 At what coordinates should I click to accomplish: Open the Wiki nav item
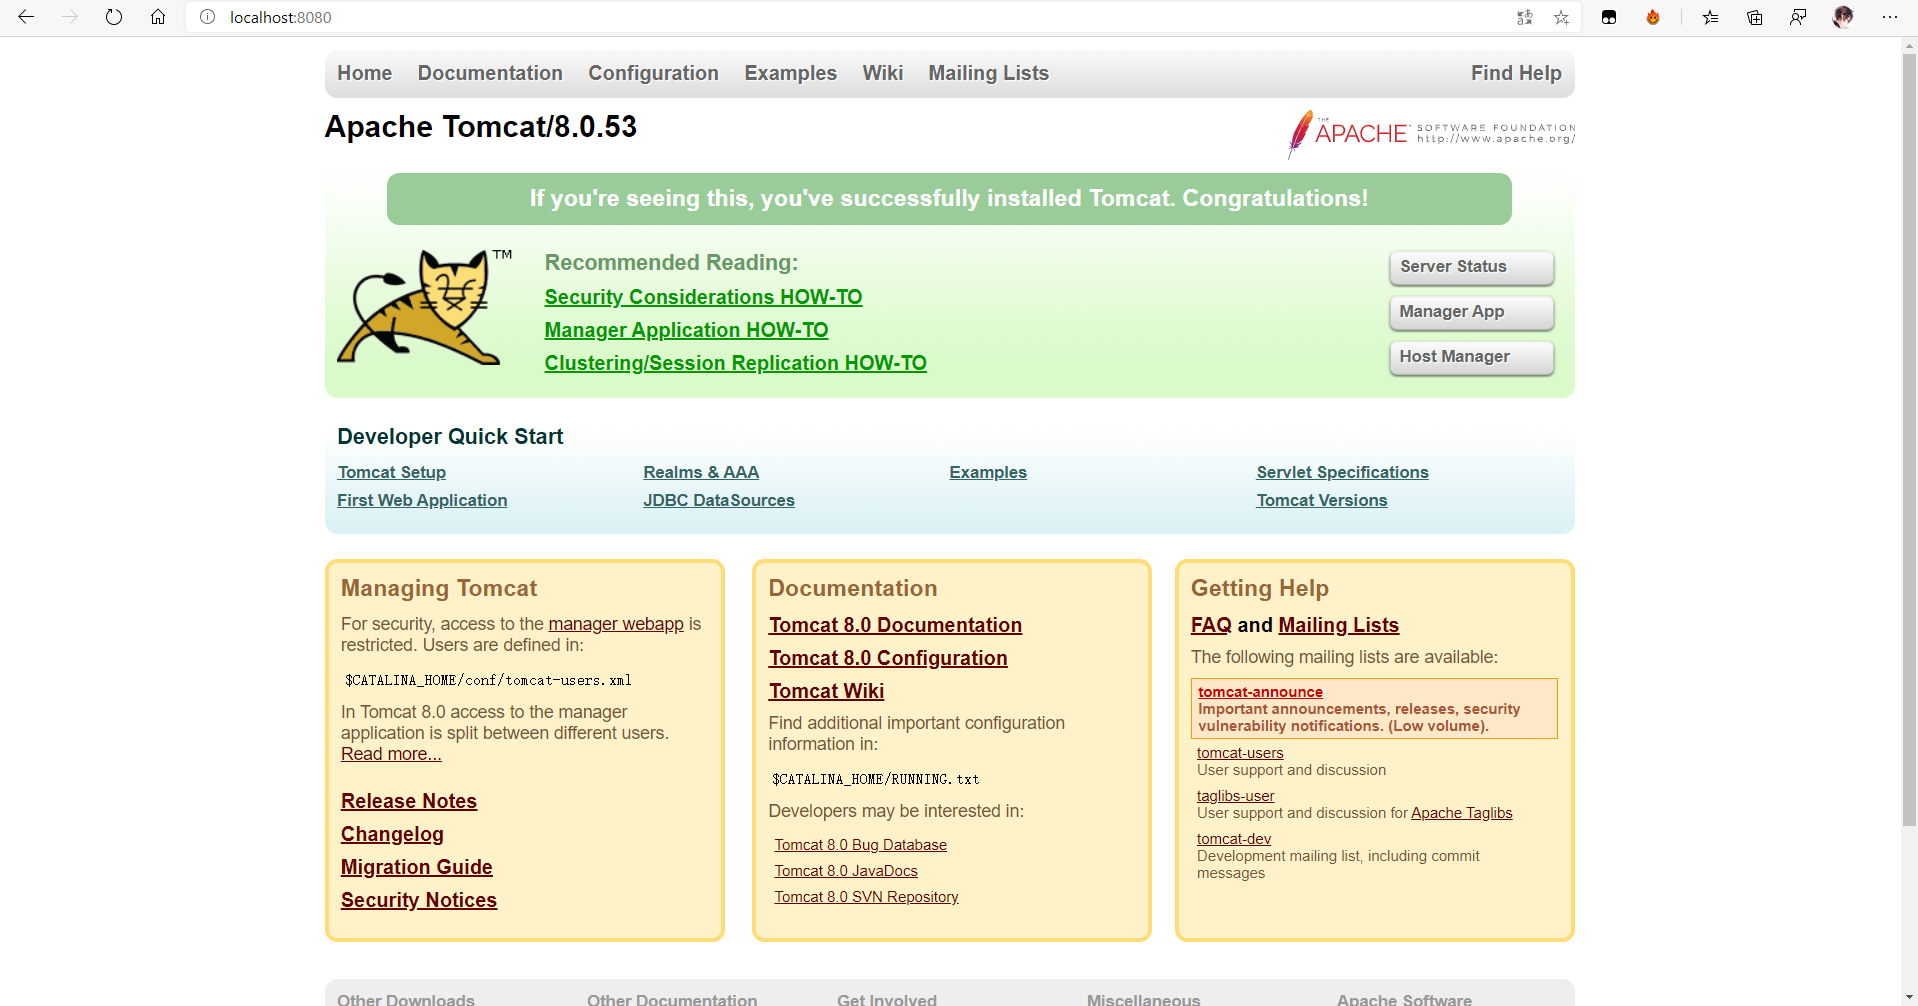(883, 73)
